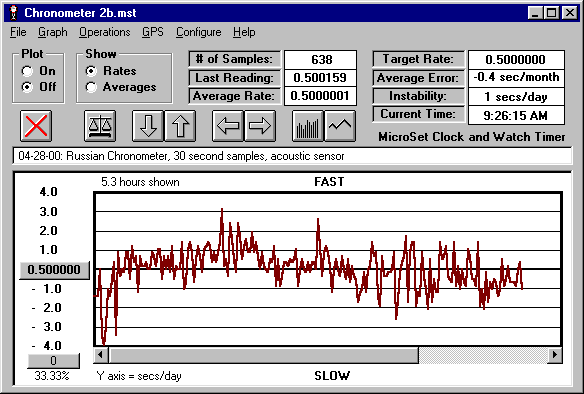Open the Operations menu
Viewport: 584px width, 394px height.
(105, 32)
